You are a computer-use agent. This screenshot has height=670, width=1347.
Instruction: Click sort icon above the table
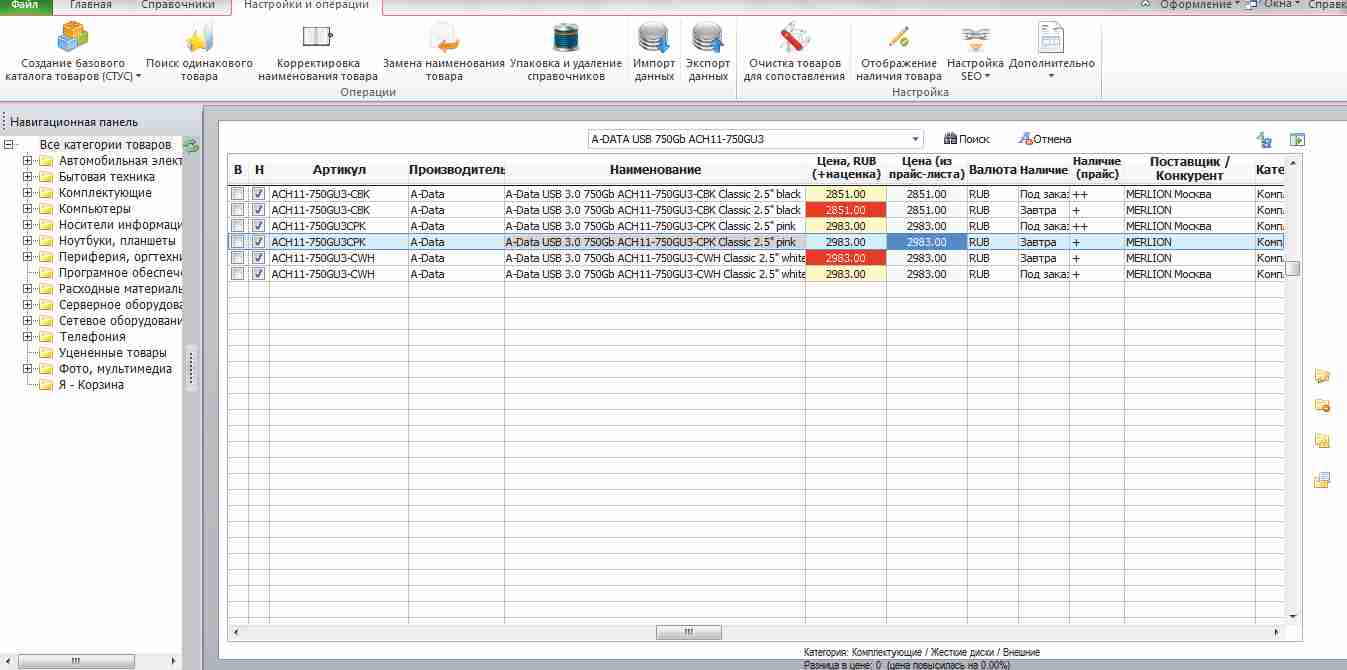click(x=1265, y=140)
